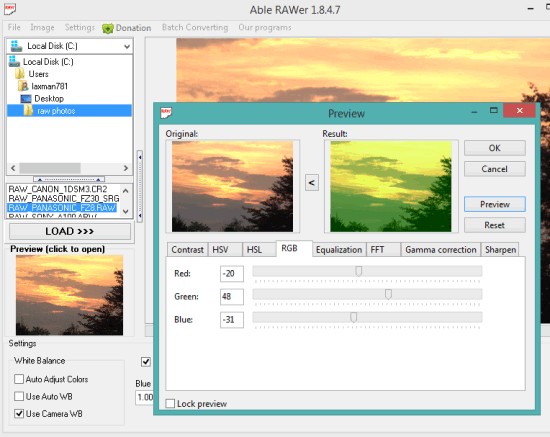The image size is (550, 437).
Task: Switch to the HSL tab
Action: click(x=259, y=250)
